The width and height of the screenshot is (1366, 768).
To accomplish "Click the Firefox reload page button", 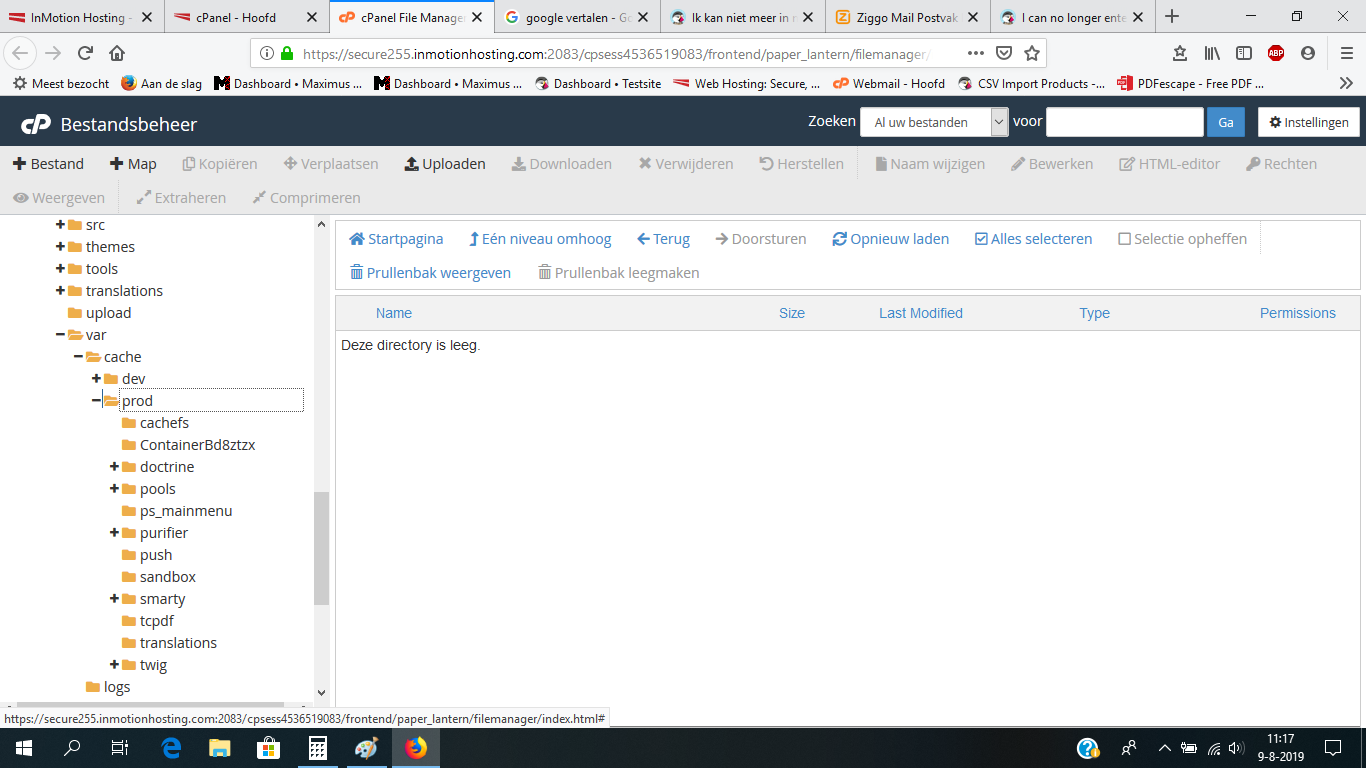I will [85, 53].
